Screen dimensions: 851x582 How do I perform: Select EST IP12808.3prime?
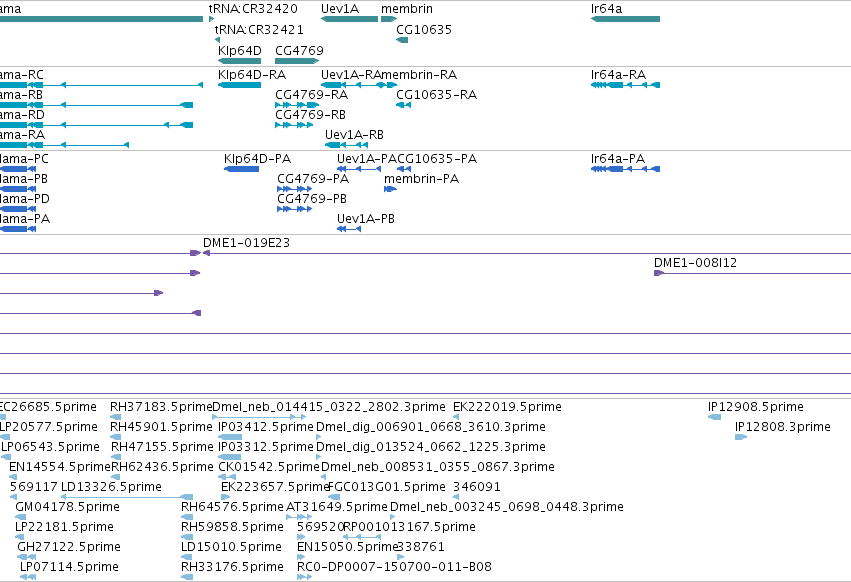coord(741,437)
